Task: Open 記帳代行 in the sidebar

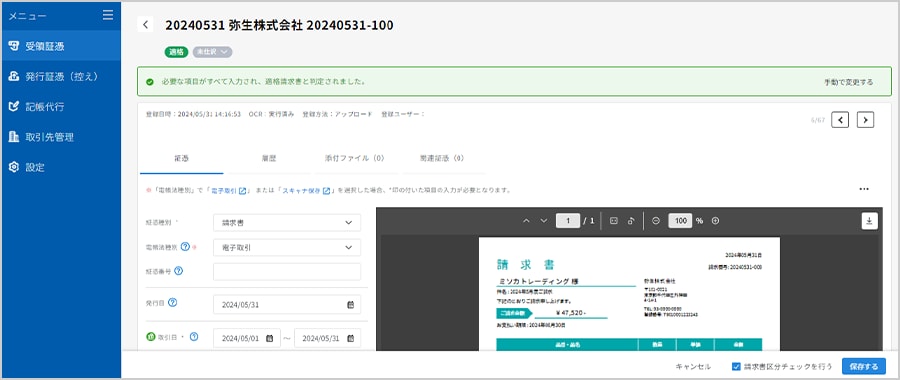Action: (x=60, y=107)
